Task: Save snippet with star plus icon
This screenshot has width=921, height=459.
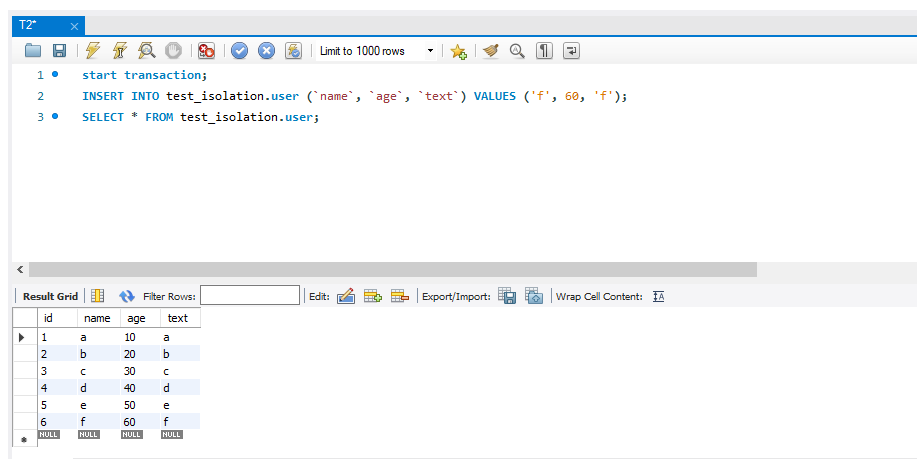Action: [458, 52]
